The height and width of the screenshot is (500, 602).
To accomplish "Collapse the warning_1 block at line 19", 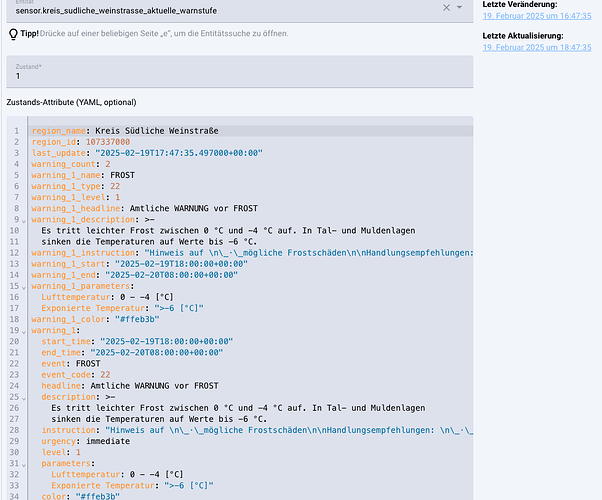I will (24, 330).
